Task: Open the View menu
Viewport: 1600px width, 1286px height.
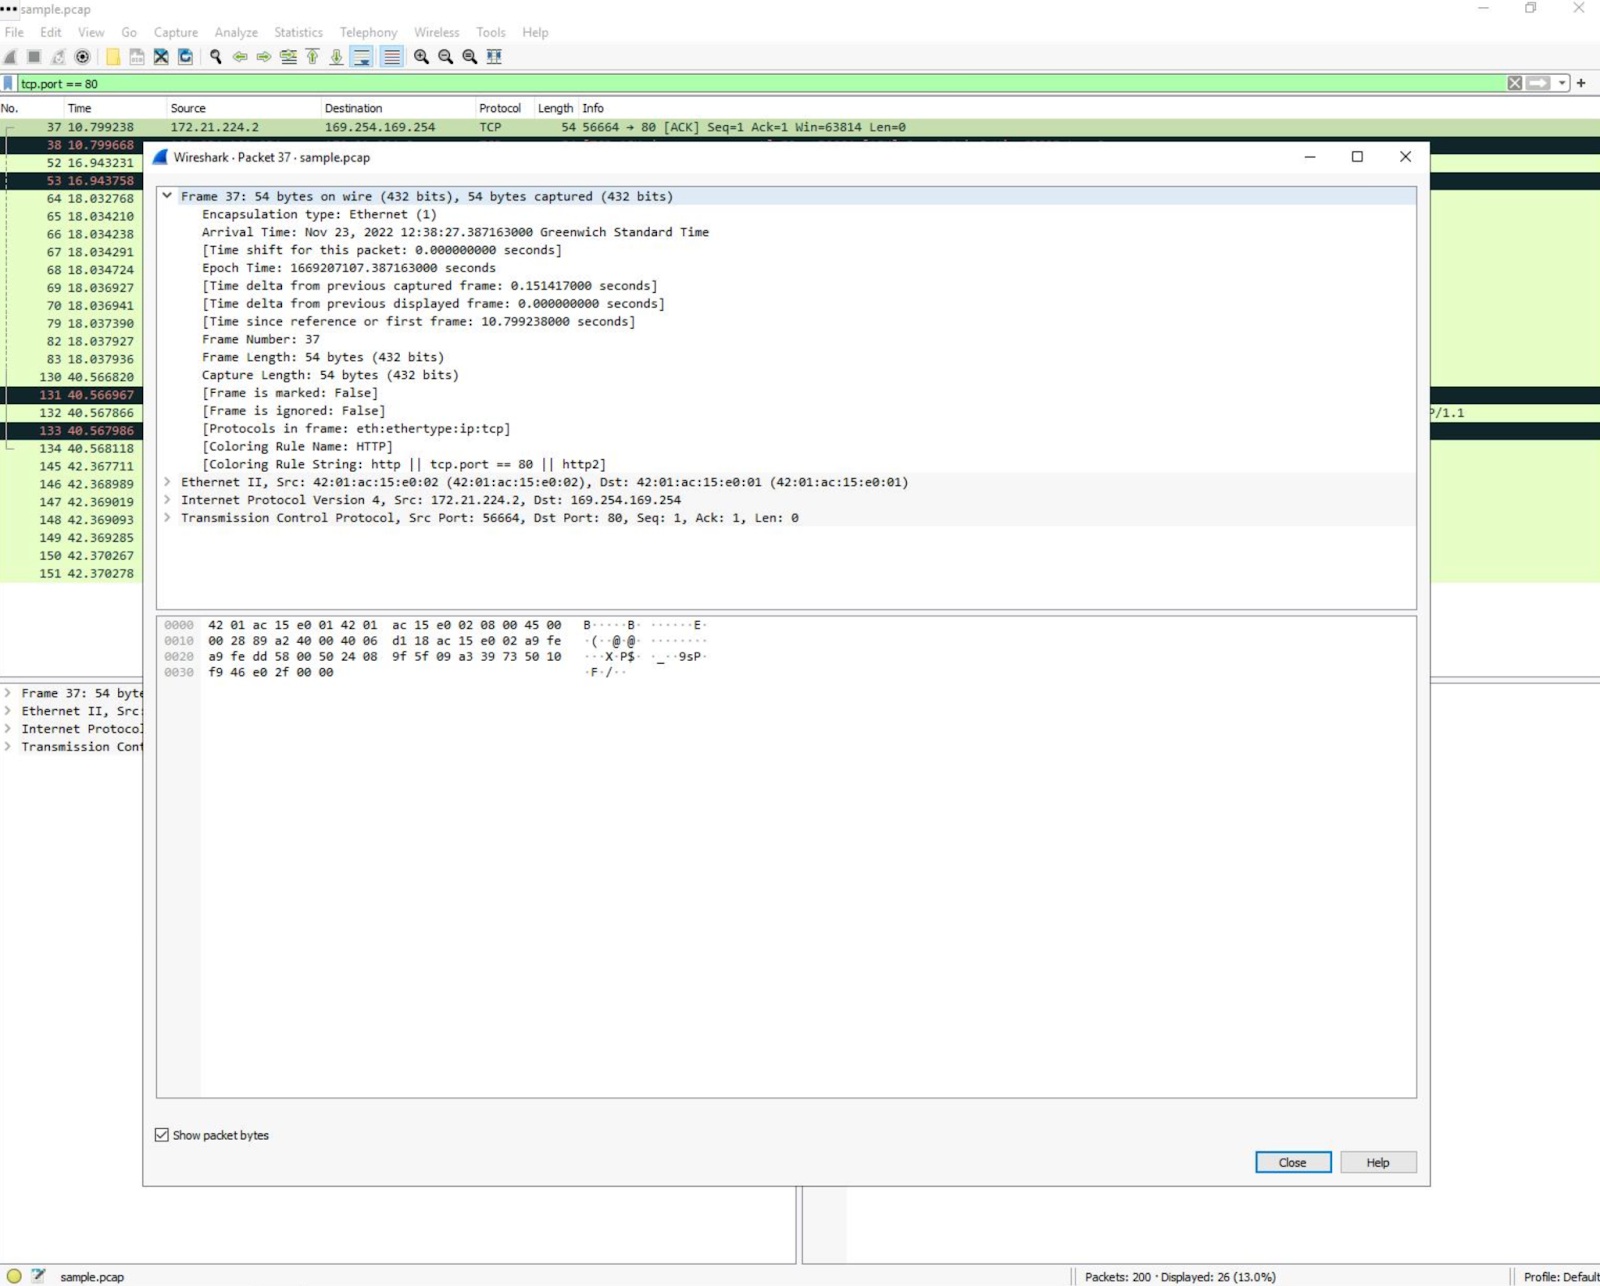Action: (x=91, y=32)
